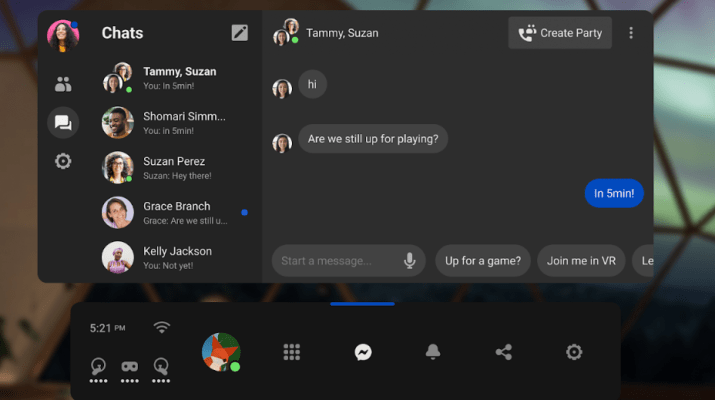This screenshot has height=400, width=715.
Task: Open the Kelly Jackson chat
Action: 176,258
